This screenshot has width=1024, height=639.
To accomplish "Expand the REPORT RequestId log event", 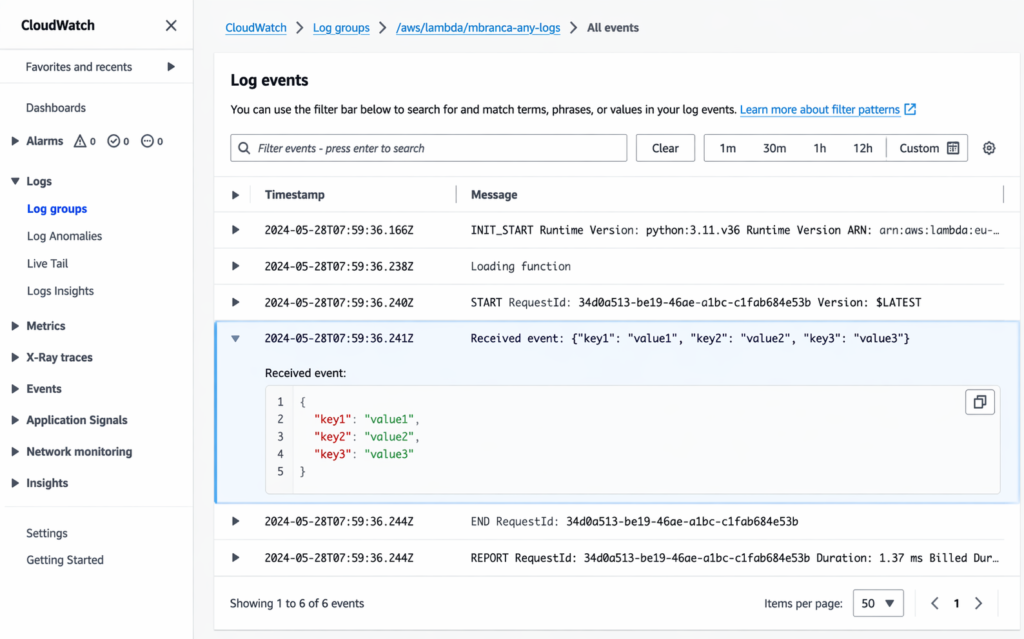I will [x=235, y=556].
